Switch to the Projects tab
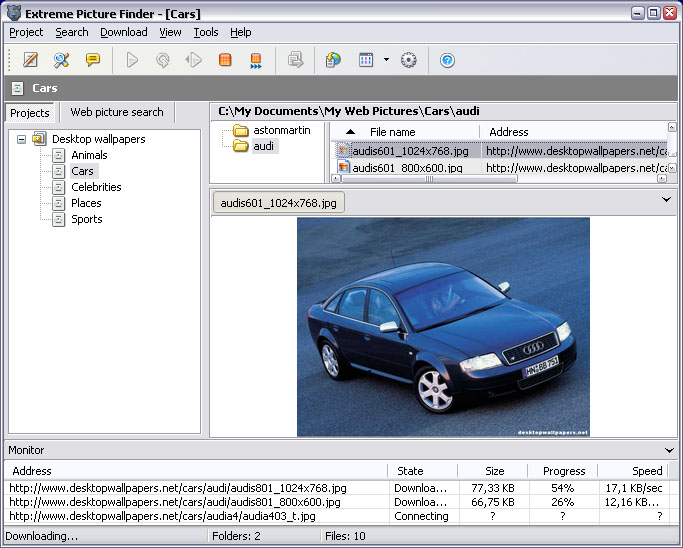 [30, 113]
